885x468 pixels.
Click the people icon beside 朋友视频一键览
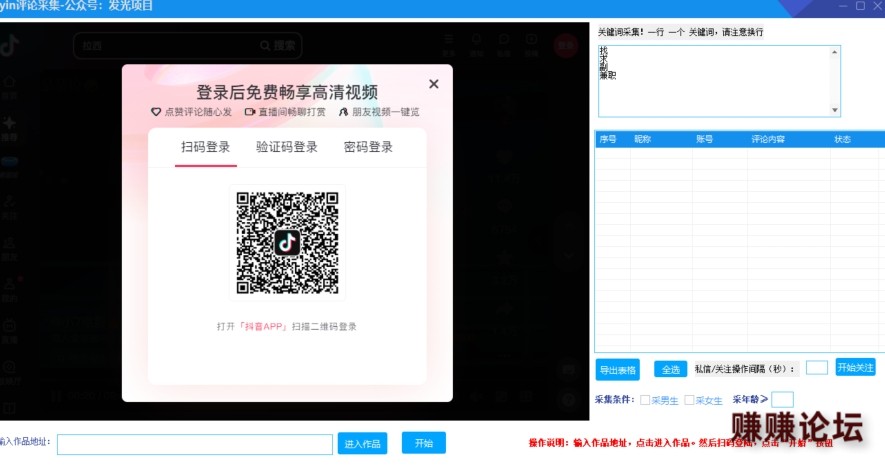click(343, 112)
